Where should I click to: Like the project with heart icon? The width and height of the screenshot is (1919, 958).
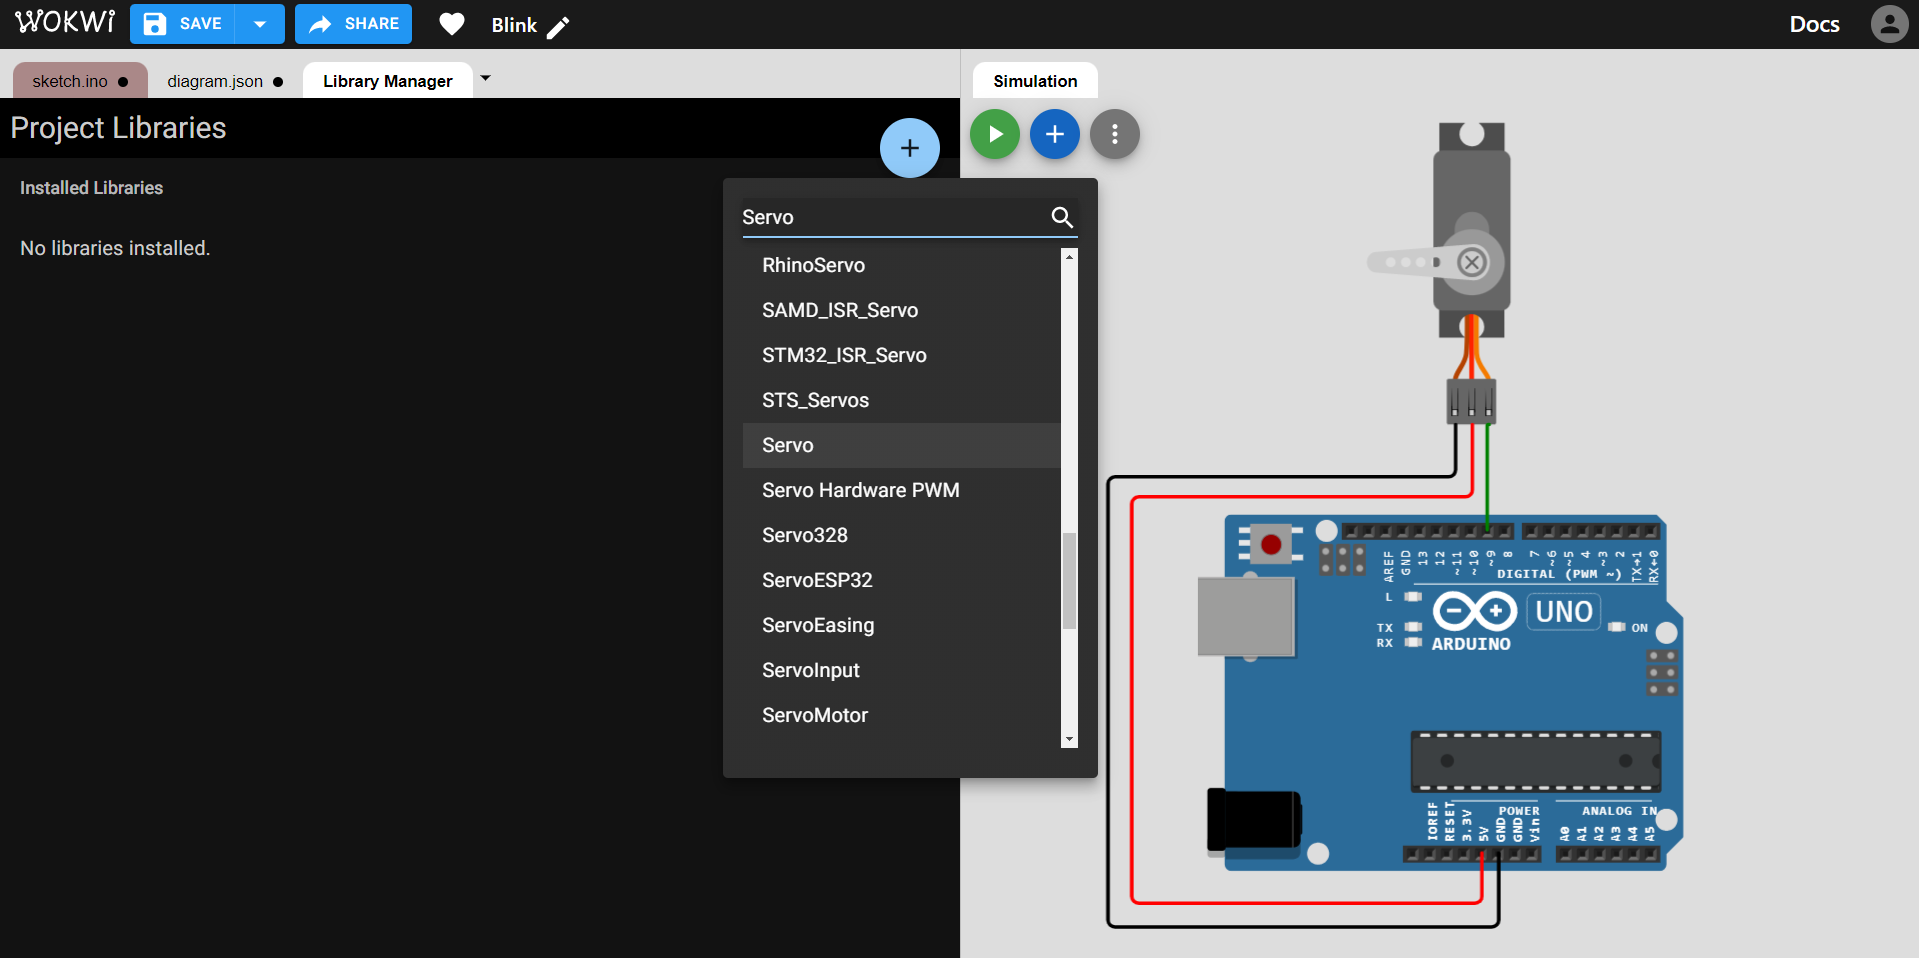tap(452, 24)
